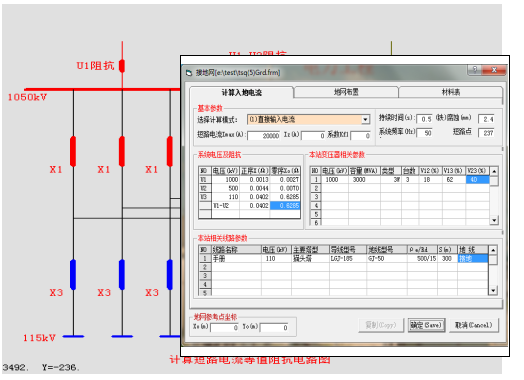The height and width of the screenshot is (380, 524).
Task: Click the 短路电流Imax input field
Action: (264, 136)
